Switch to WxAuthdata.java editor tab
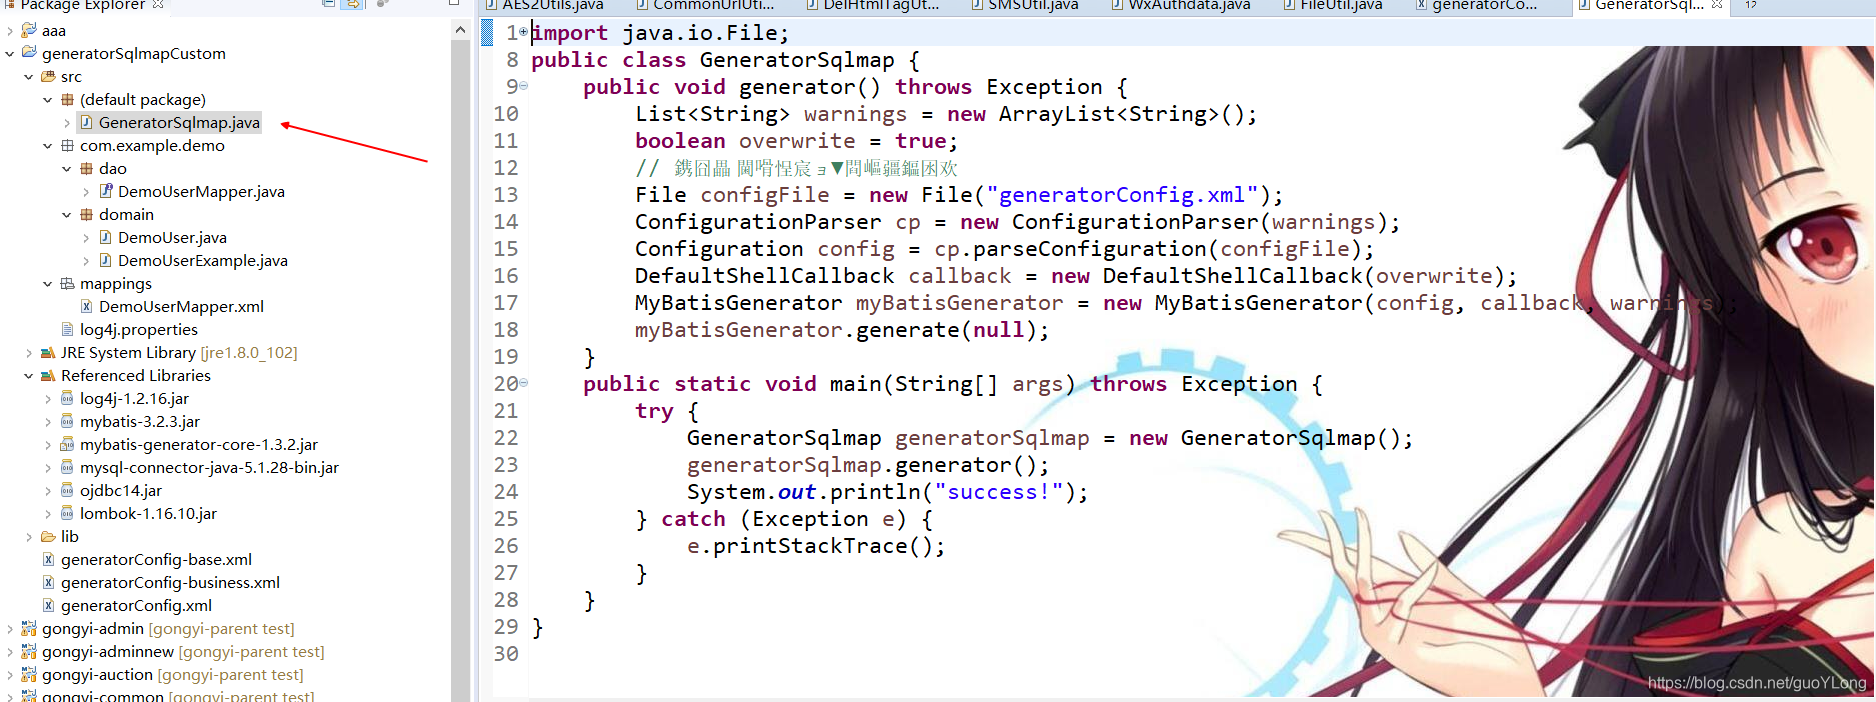The image size is (1876, 702). 1189,5
